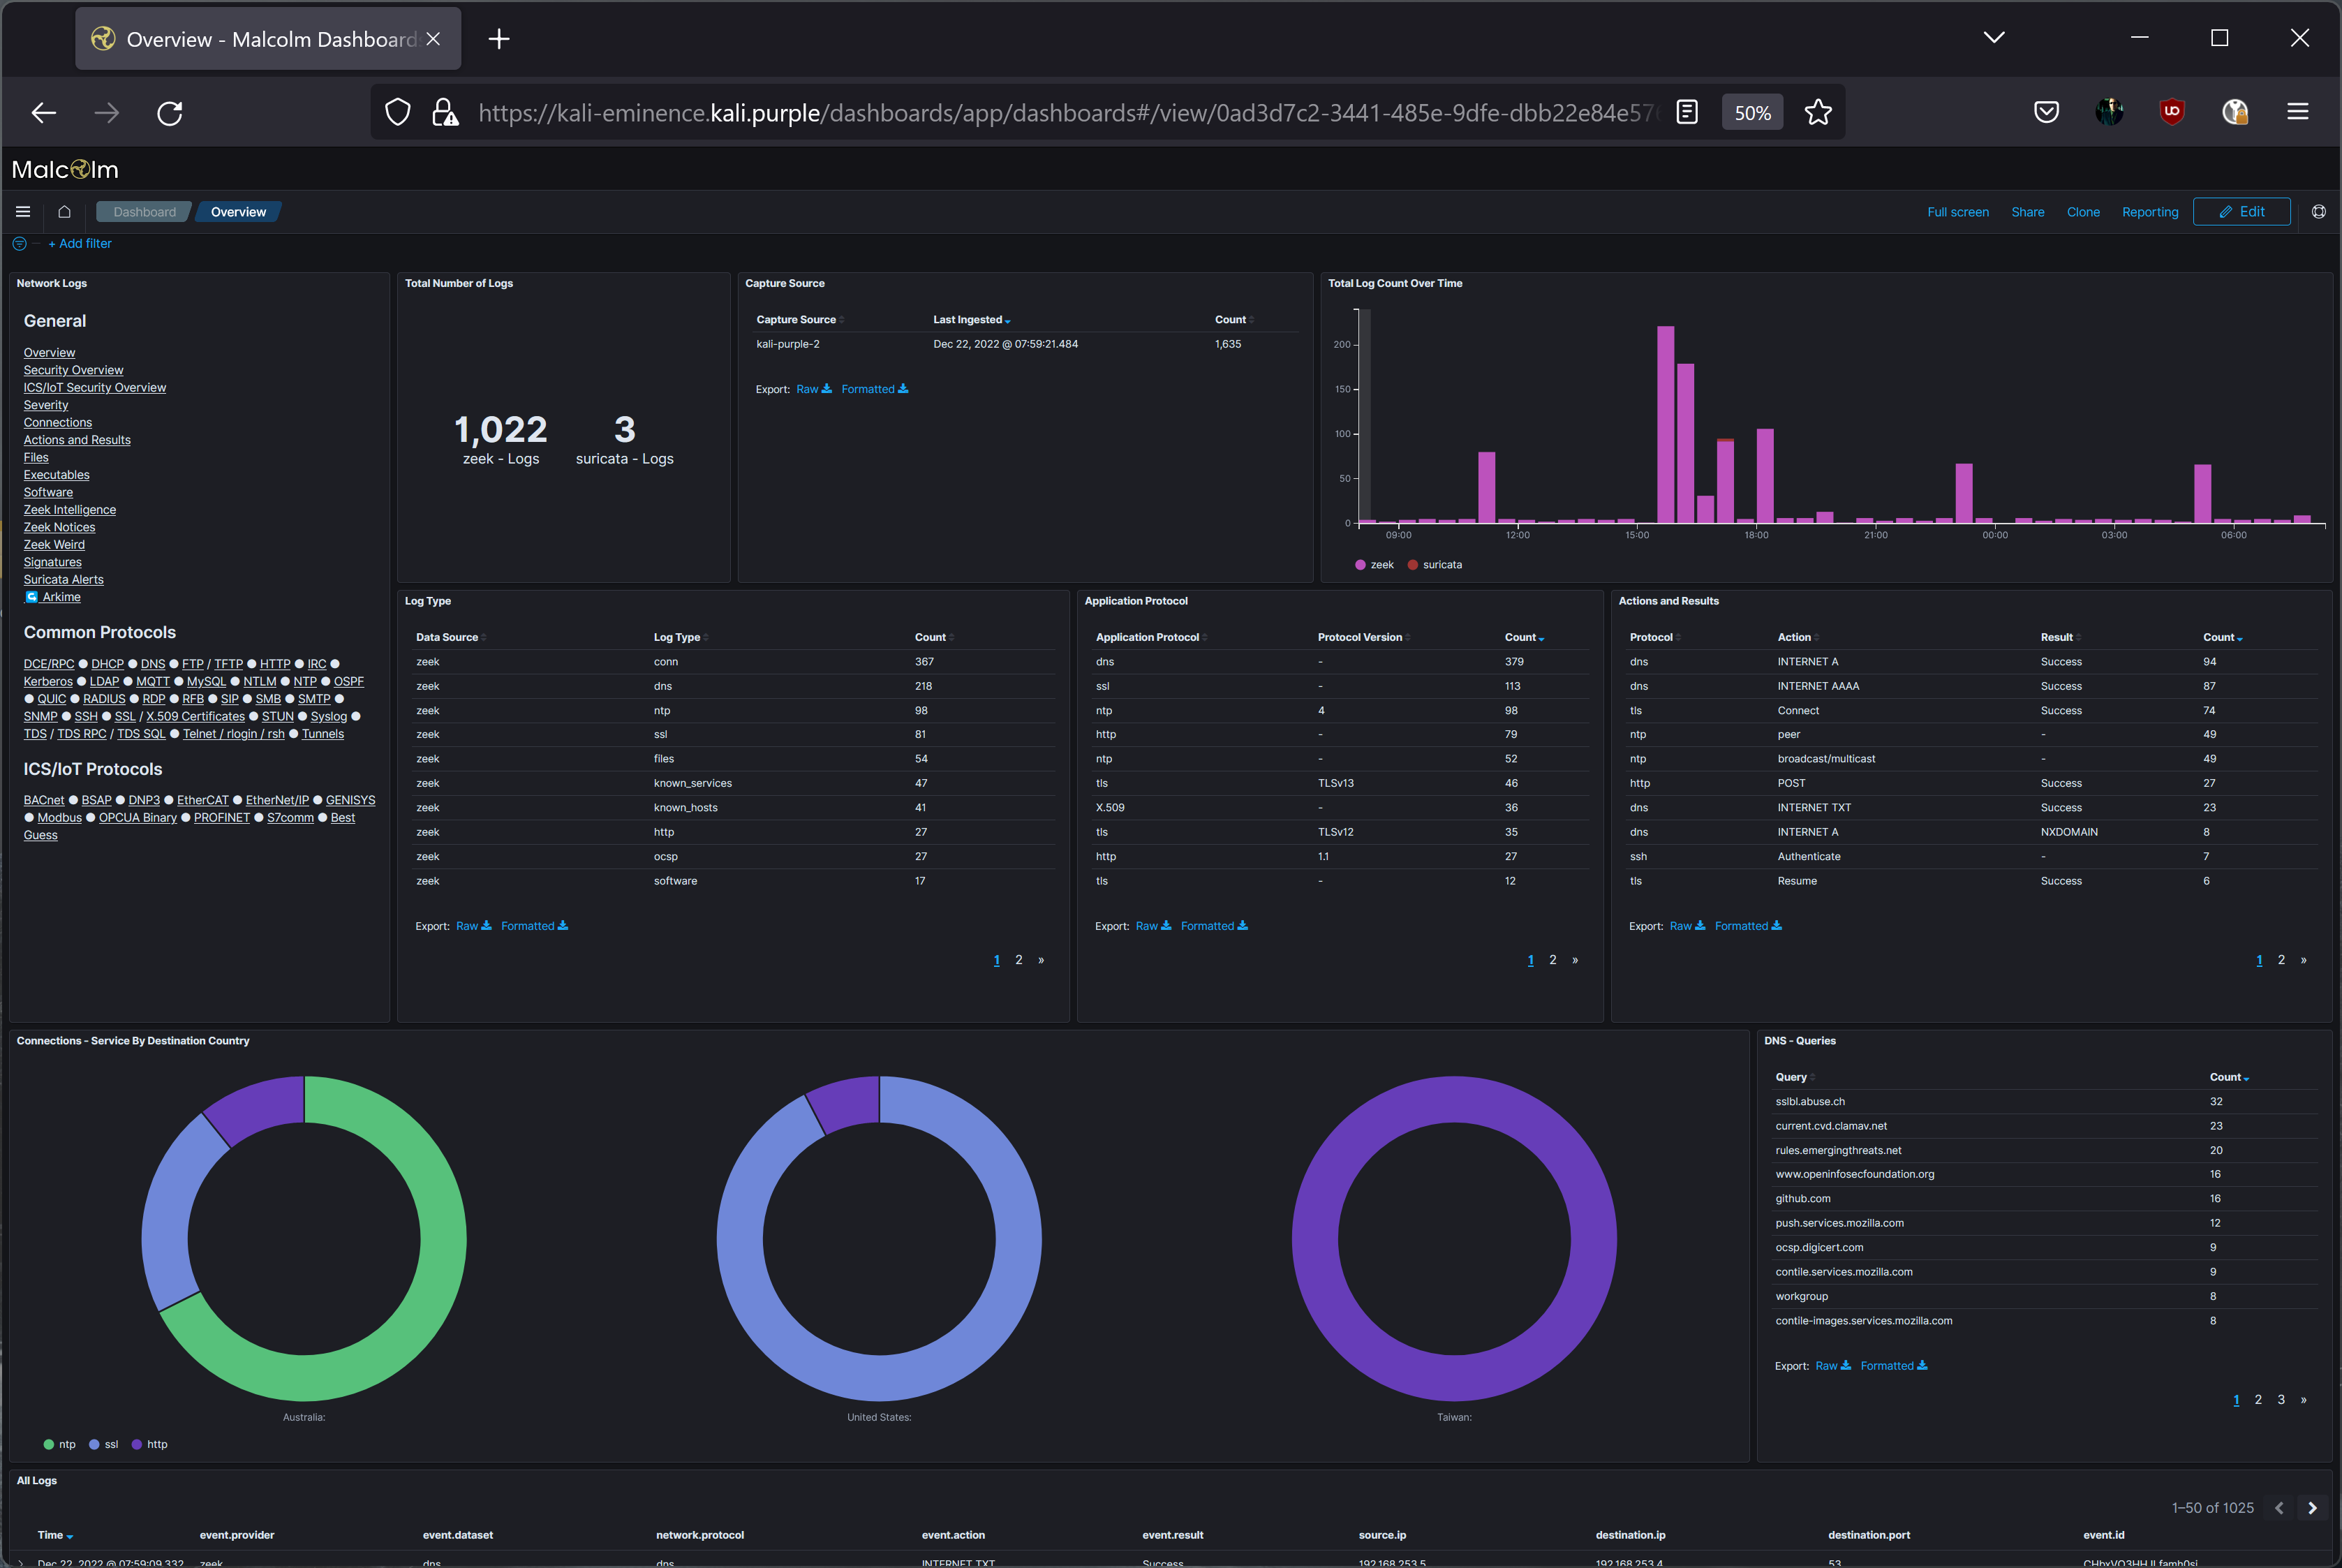Go to page 2 of DNS Queries
The width and height of the screenshot is (2342, 1568).
point(2258,1400)
